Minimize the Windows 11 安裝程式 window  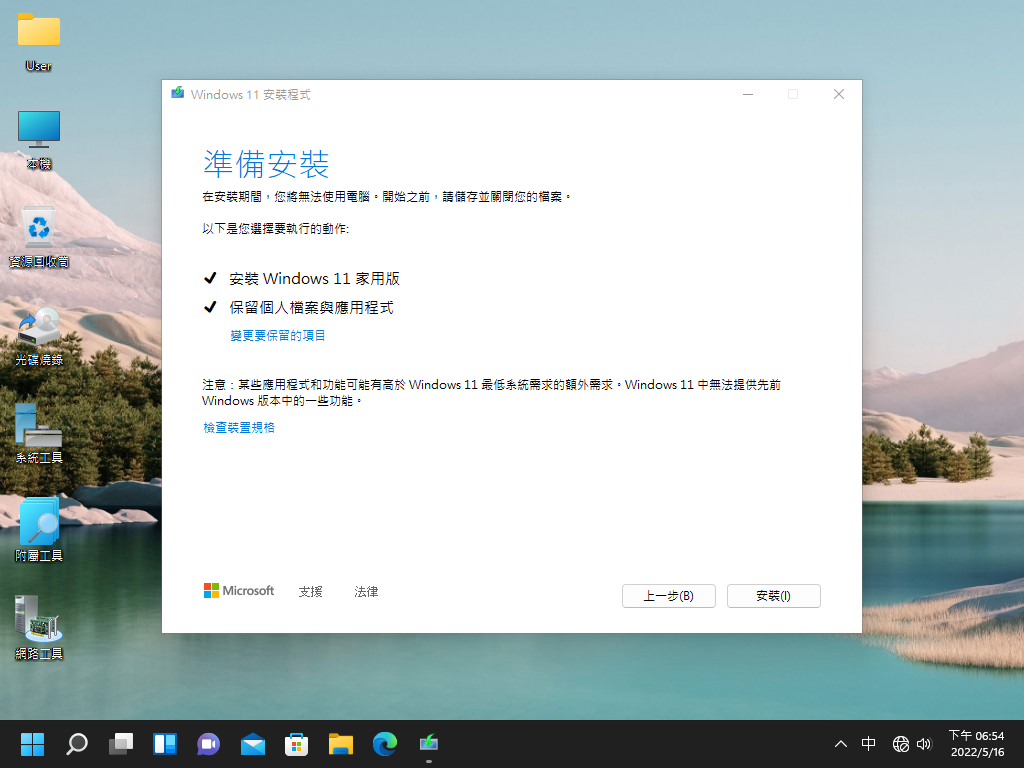point(748,94)
